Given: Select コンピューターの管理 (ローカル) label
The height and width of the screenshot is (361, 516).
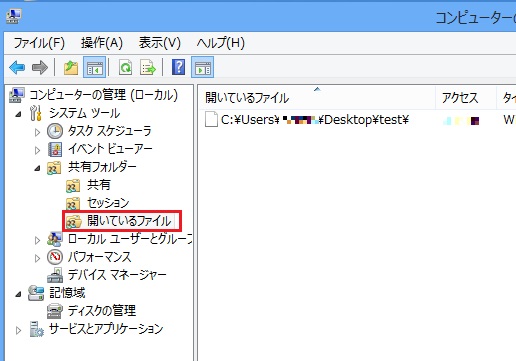Looking at the screenshot, I should pos(104,95).
